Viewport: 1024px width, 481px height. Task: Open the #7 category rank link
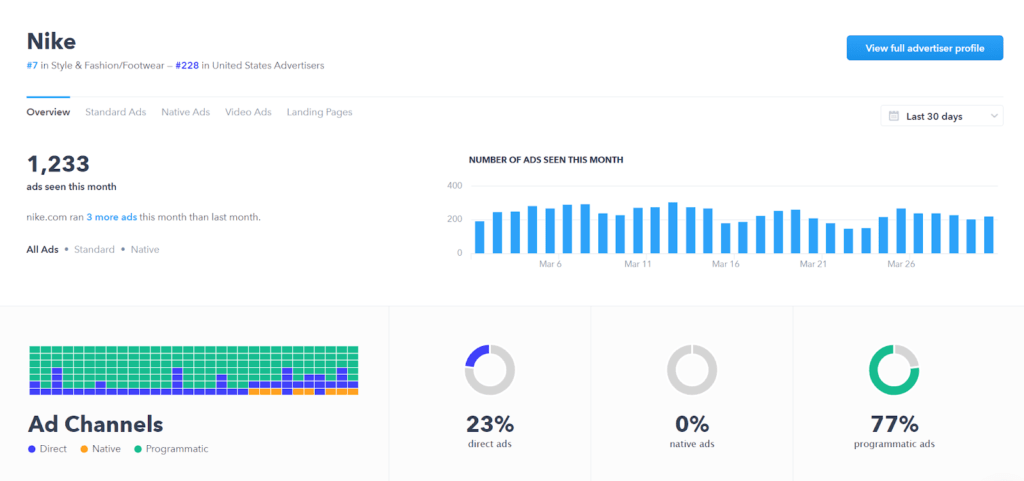[34, 66]
